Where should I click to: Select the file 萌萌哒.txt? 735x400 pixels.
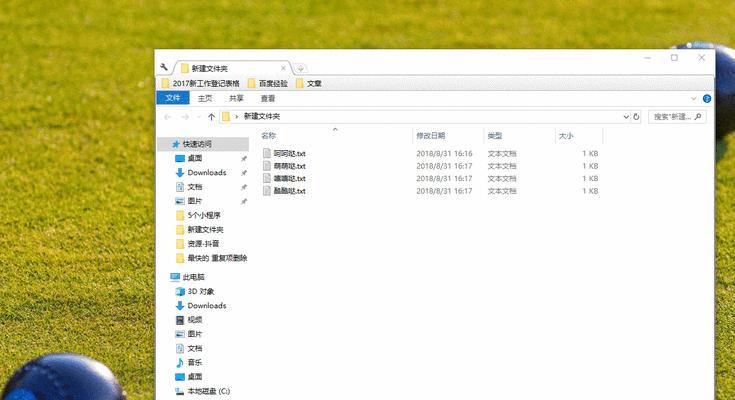(x=290, y=166)
